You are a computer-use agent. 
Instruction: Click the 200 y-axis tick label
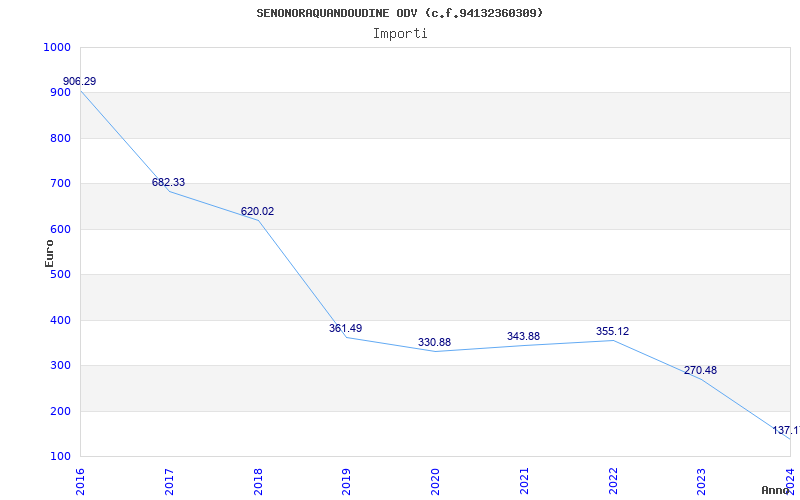pyautogui.click(x=60, y=411)
